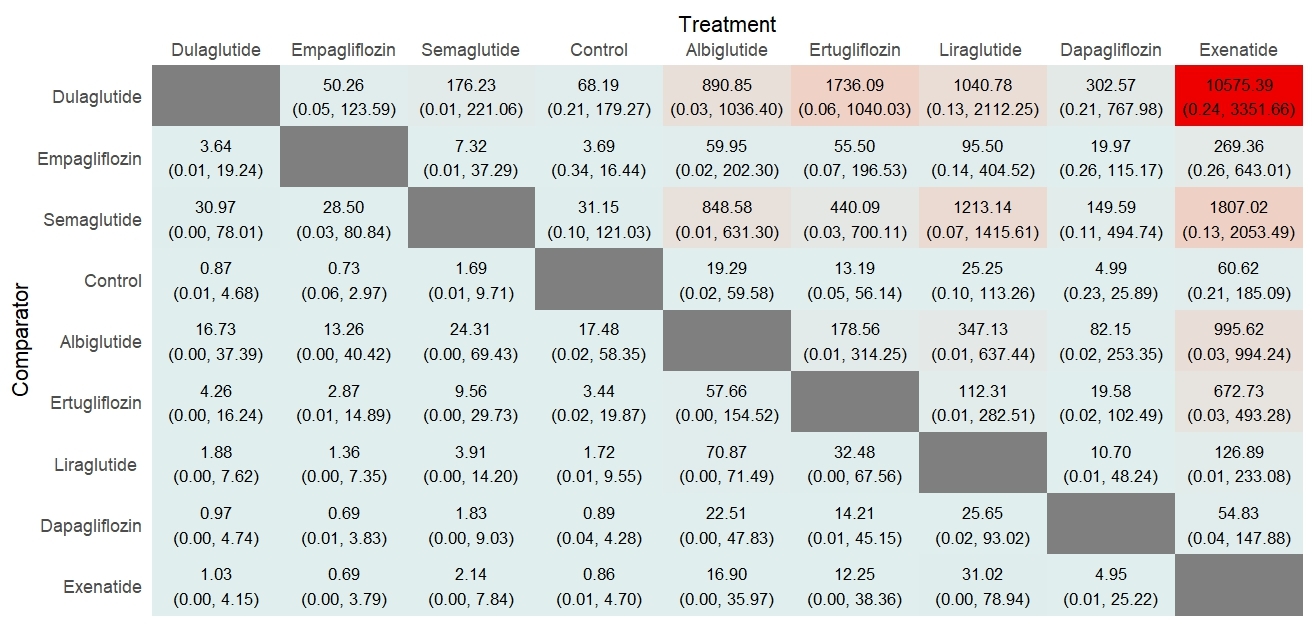Click the orange 1736.09 cell
Image resolution: width=1314 pixels, height=627 pixels.
point(855,97)
